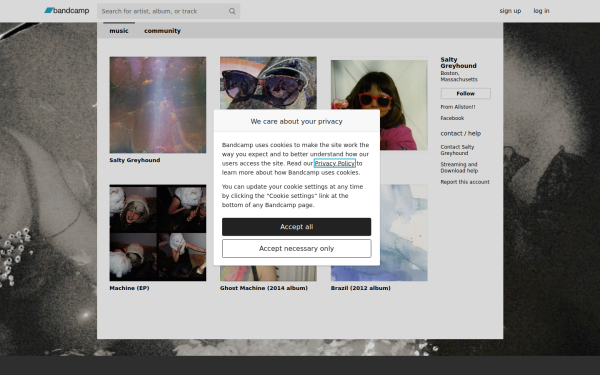Click the "From Allston!!" bio text
This screenshot has height=375, width=600.
point(458,107)
